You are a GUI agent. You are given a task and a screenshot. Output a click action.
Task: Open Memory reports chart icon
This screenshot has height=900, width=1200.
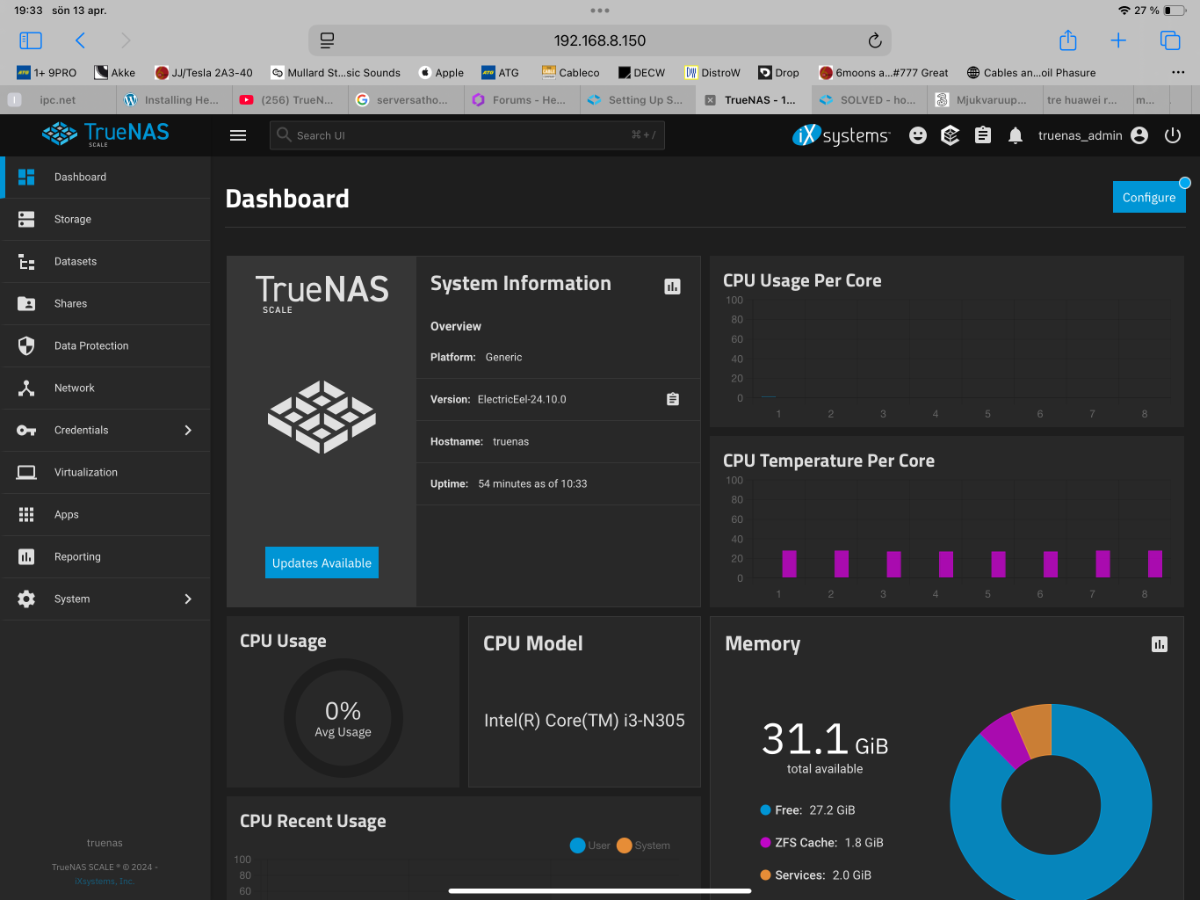coord(1159,644)
